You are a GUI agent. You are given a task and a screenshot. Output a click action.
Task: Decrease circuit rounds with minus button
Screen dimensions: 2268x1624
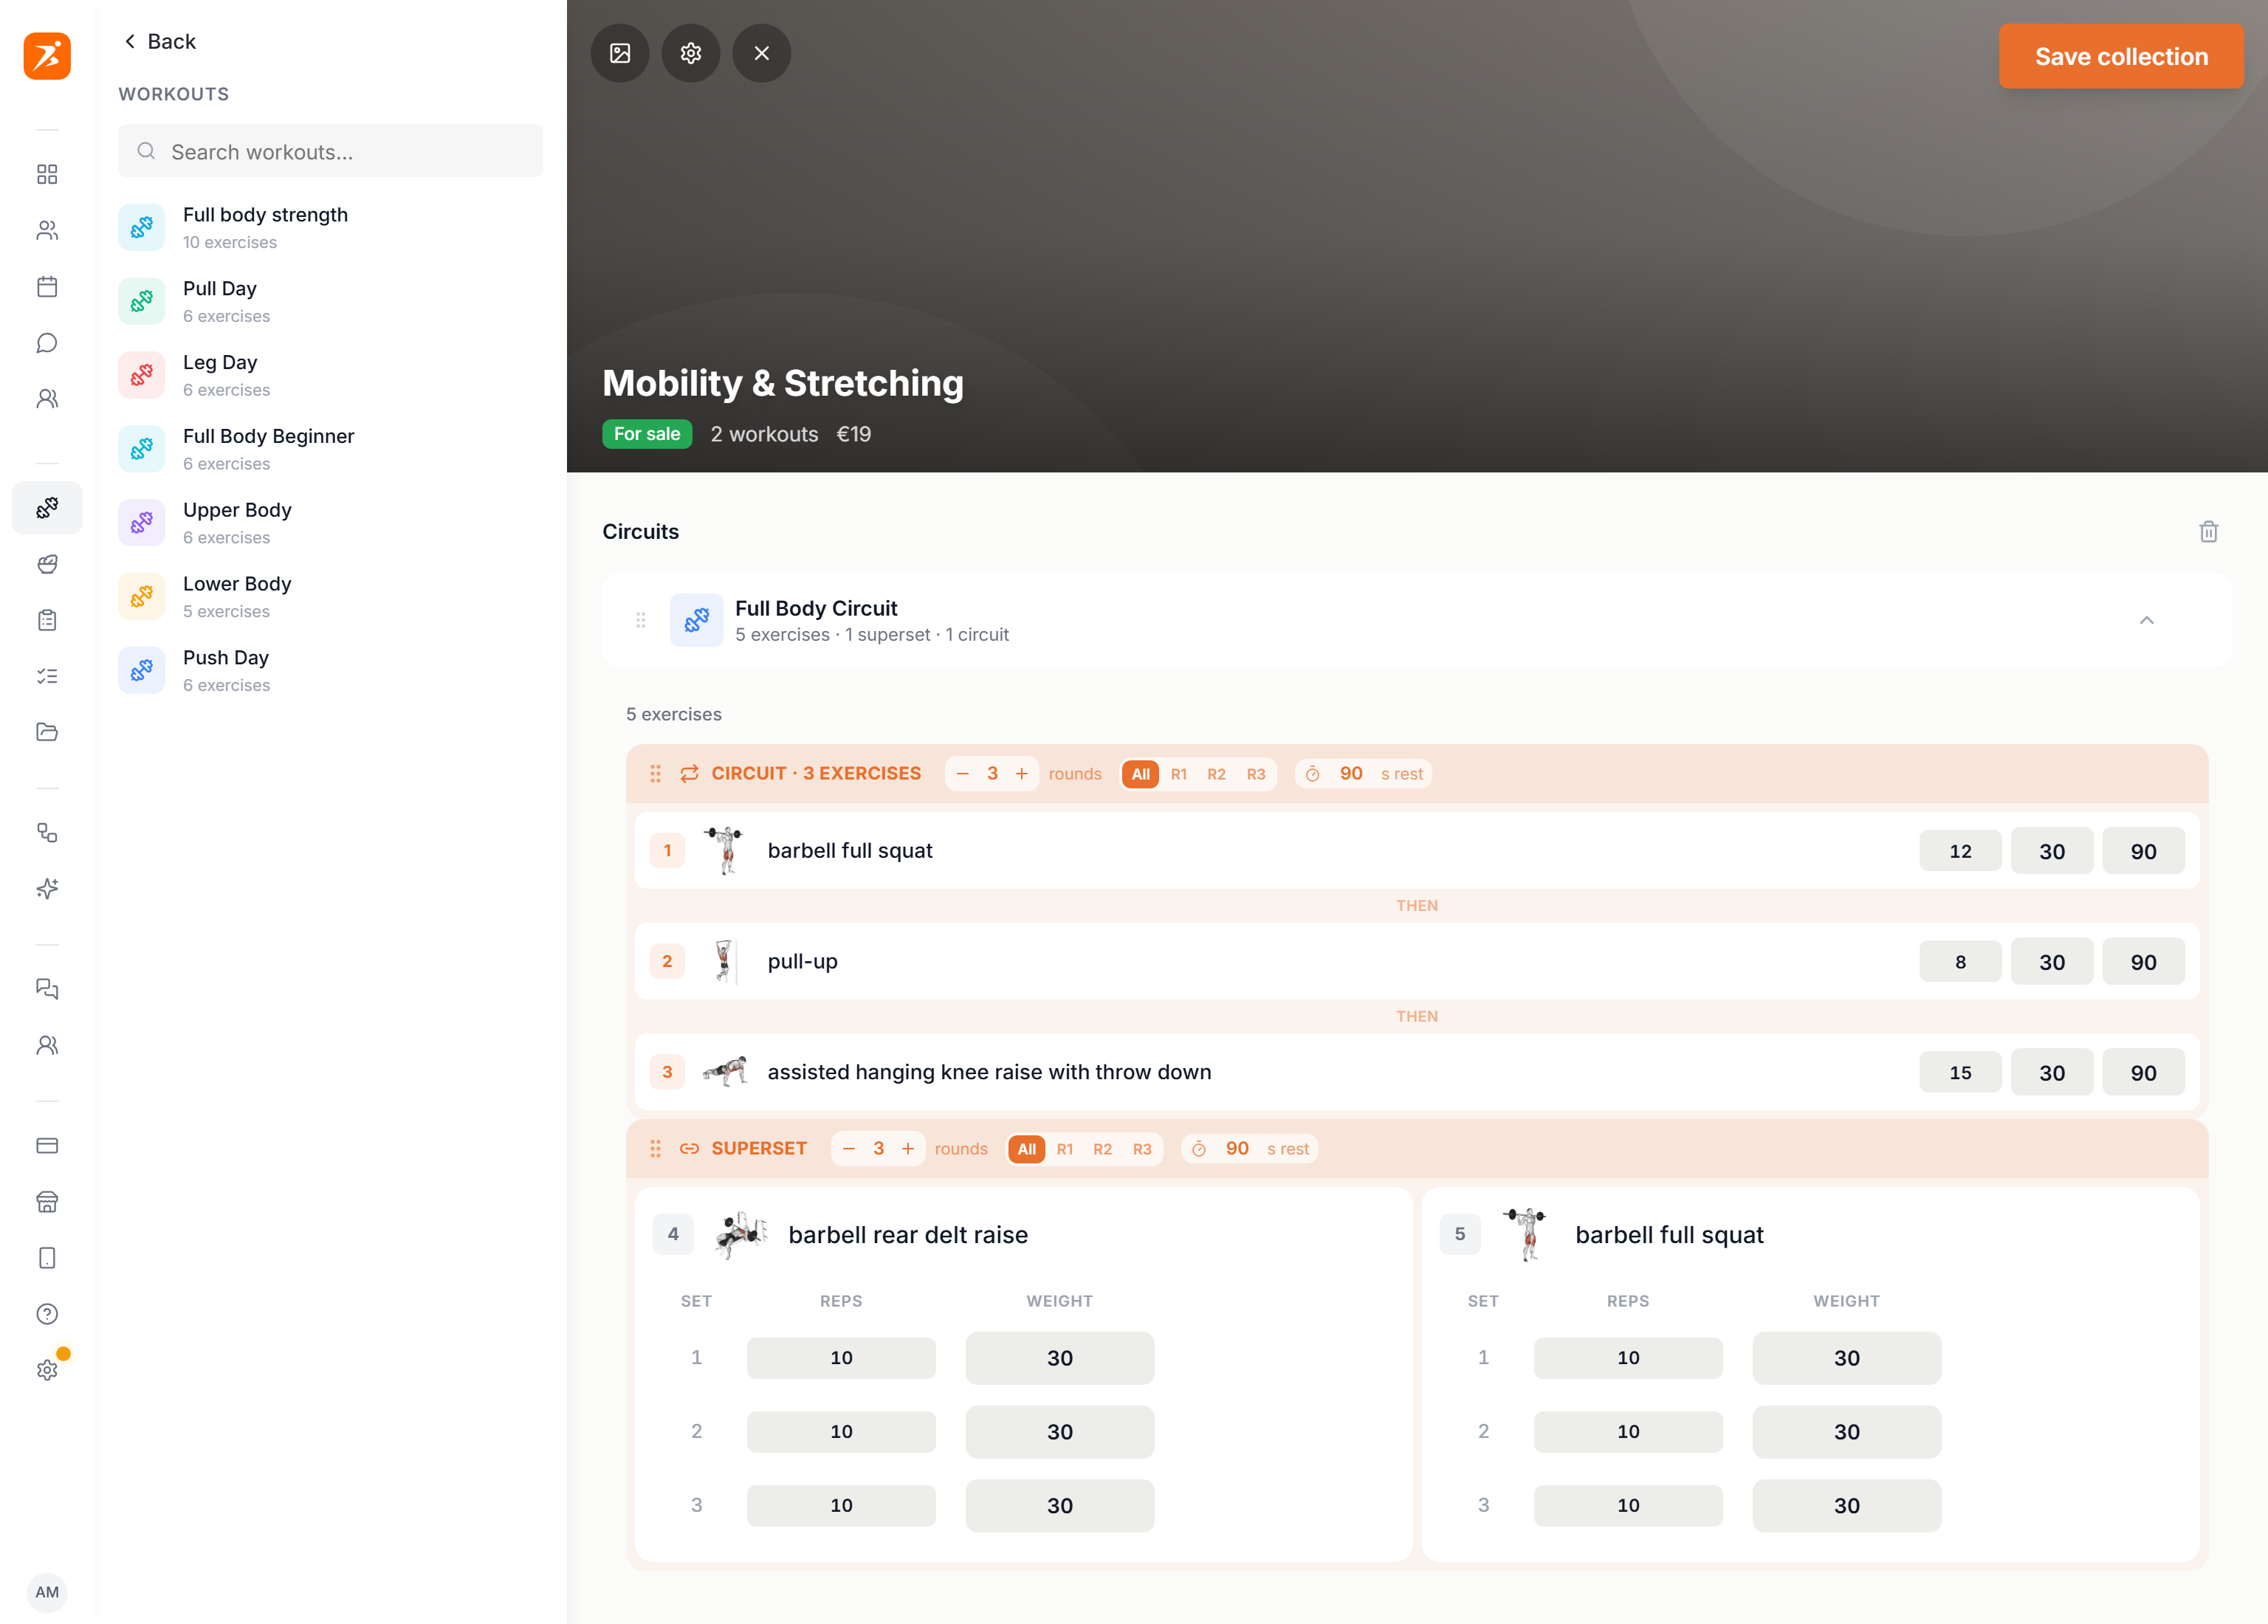962,774
